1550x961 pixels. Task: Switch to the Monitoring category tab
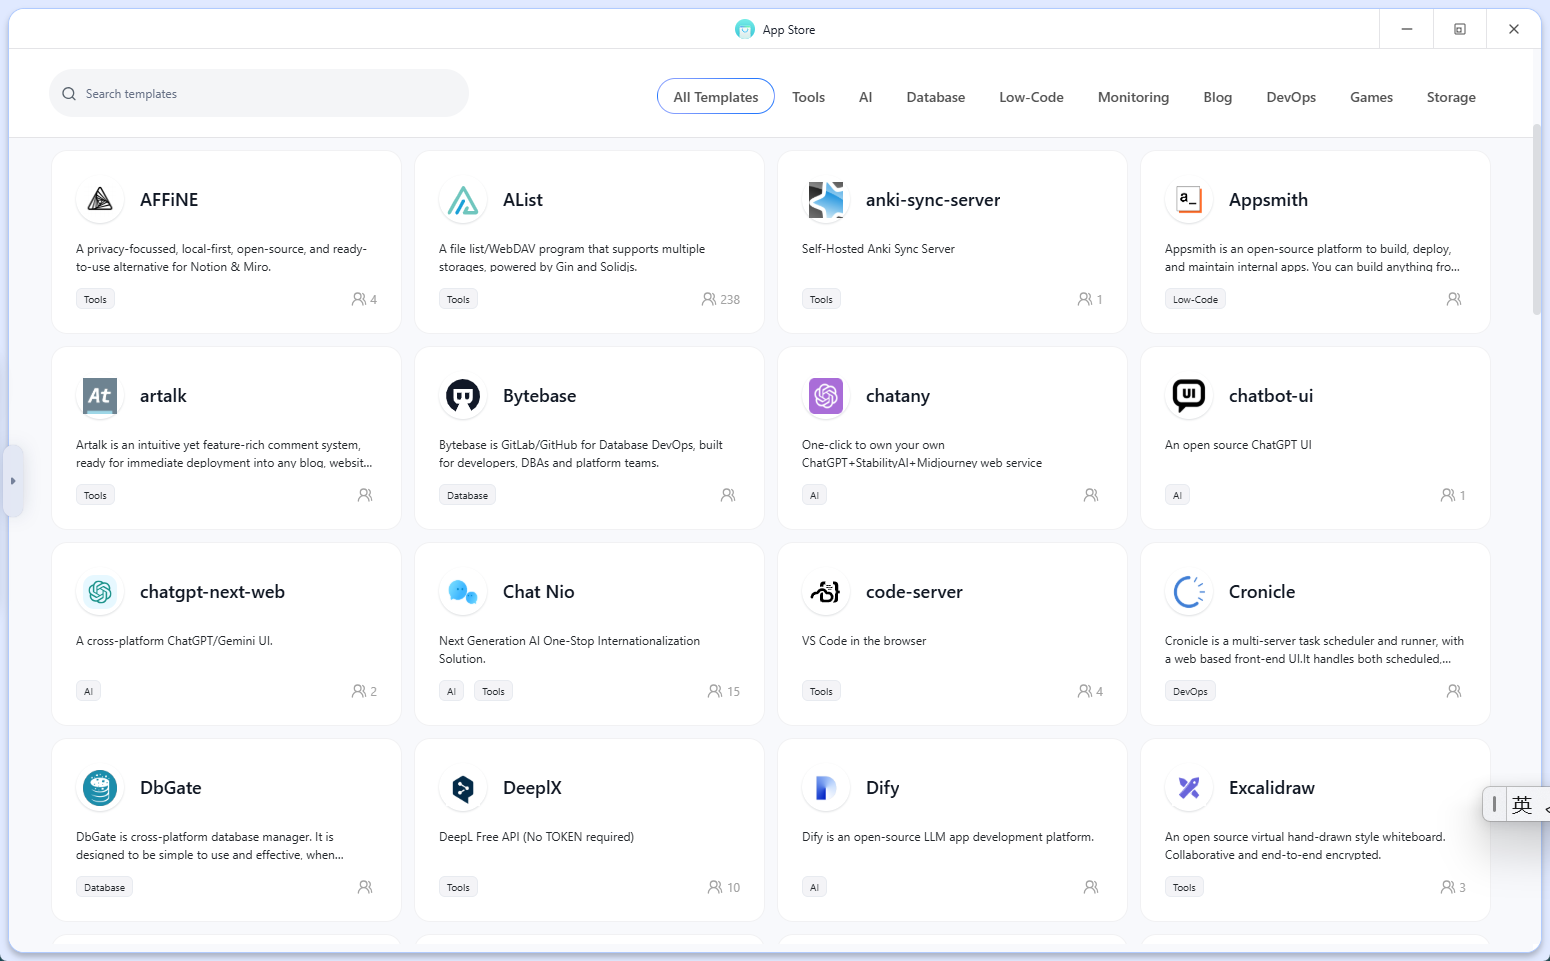tap(1133, 97)
